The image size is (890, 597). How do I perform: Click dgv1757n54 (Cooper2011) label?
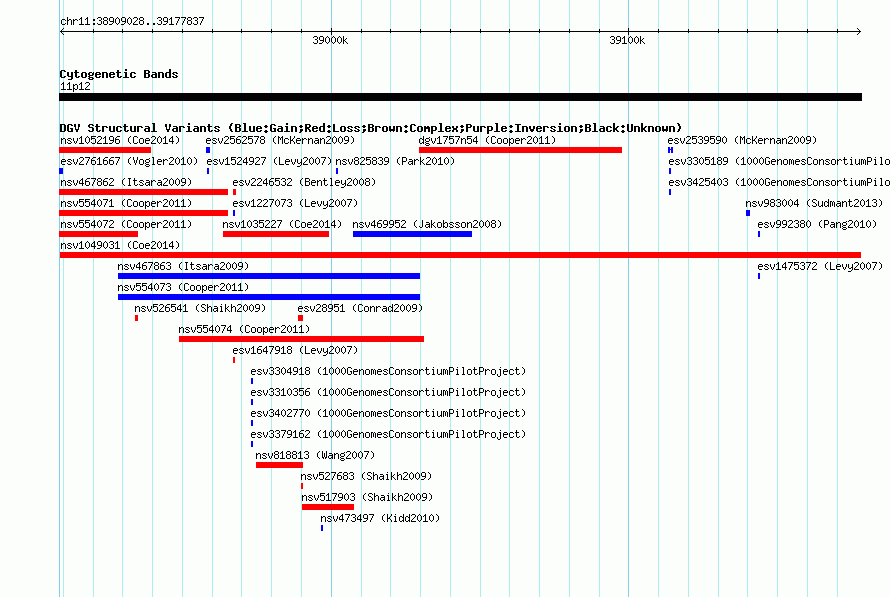click(x=487, y=140)
